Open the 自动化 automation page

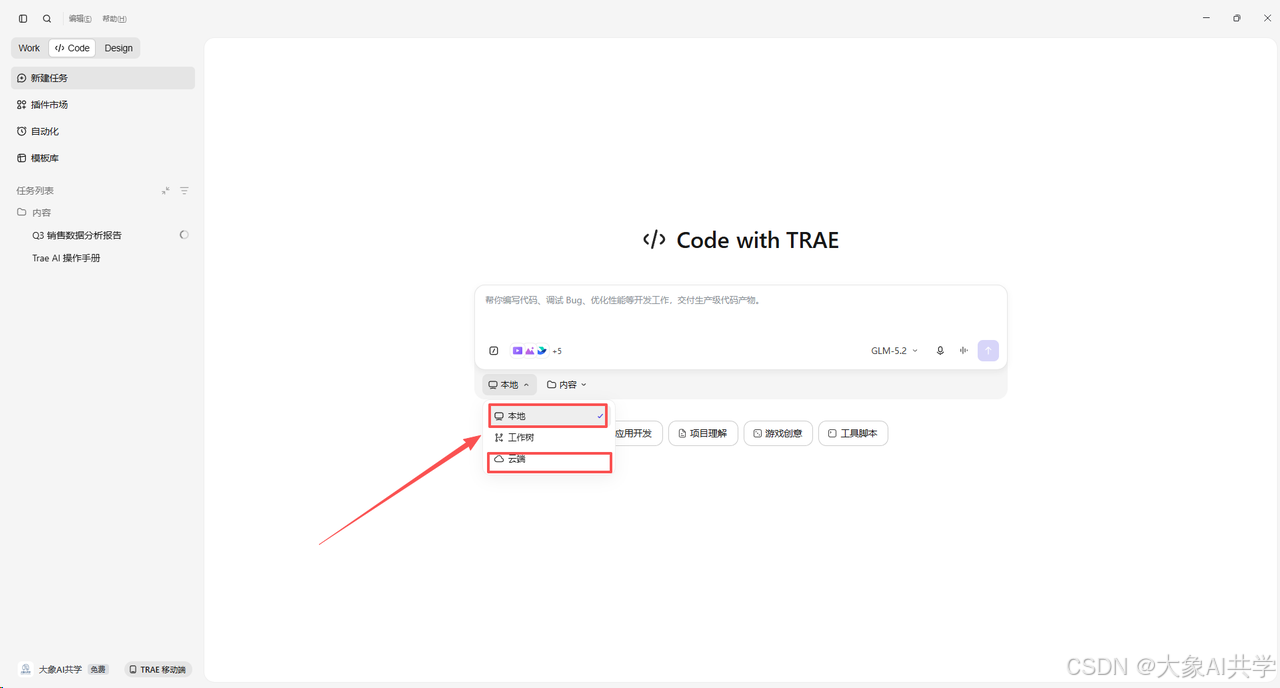[103, 131]
